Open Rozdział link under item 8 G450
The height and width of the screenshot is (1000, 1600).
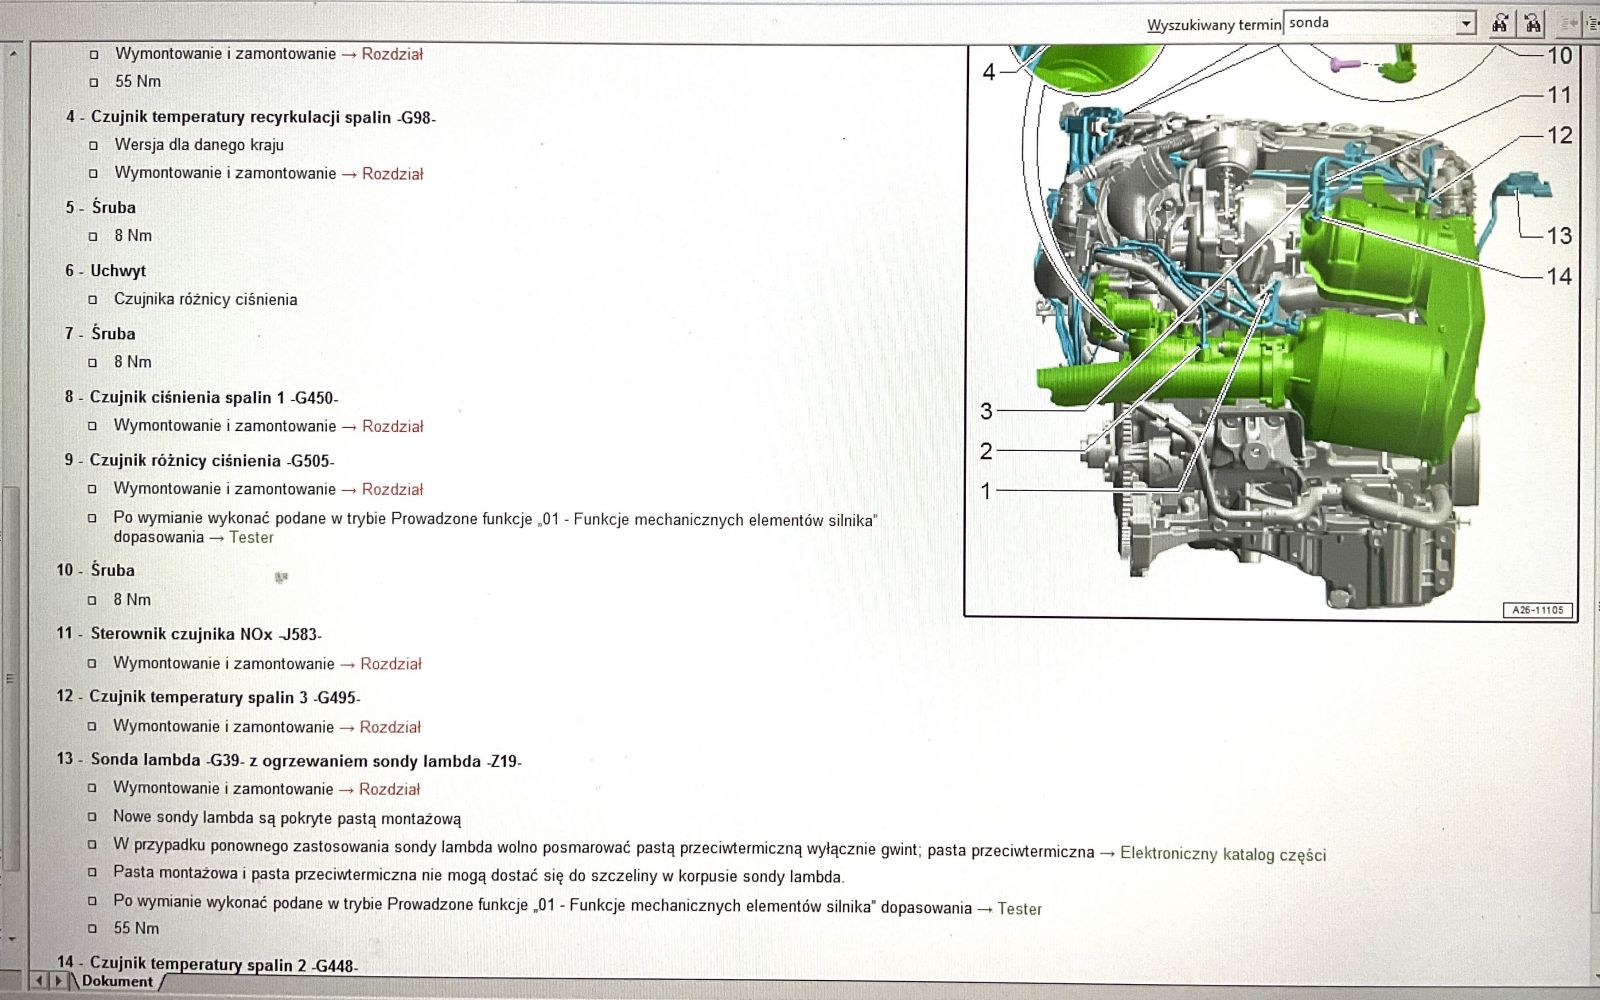coord(392,426)
